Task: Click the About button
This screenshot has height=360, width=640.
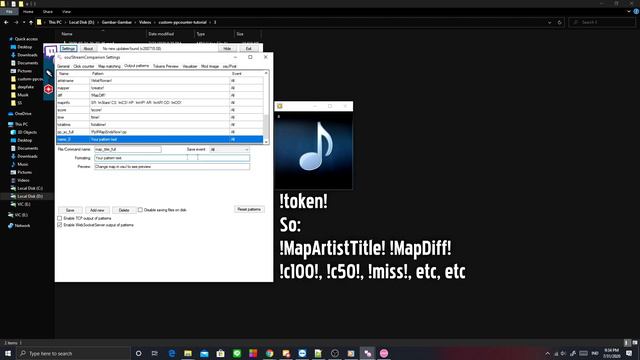Action: point(88,49)
